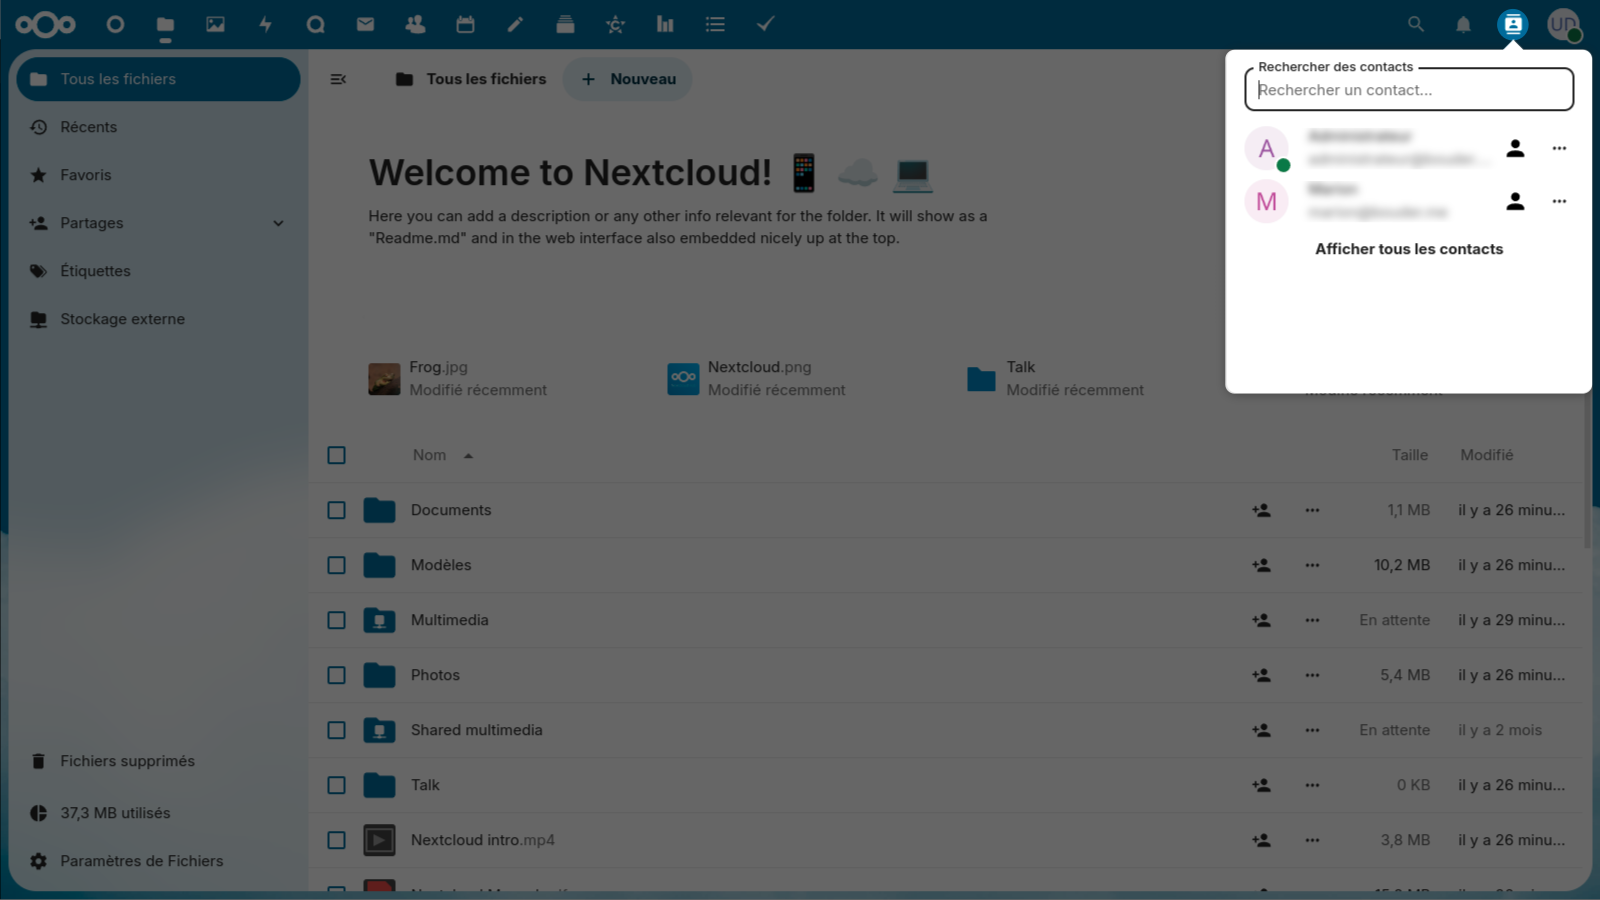Open more actions for contact M

1559,201
